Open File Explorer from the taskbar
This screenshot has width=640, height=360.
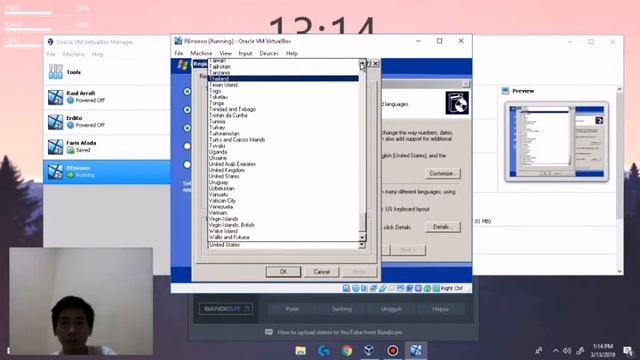[x=301, y=350]
